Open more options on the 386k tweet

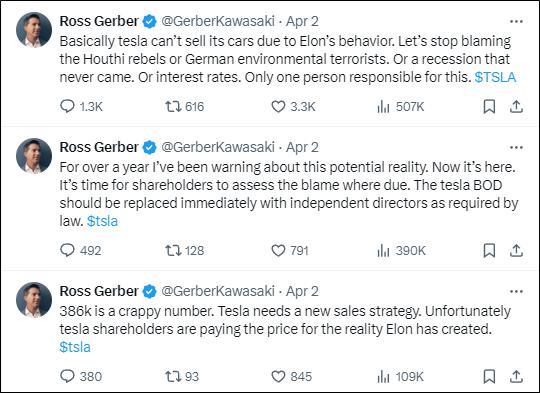(516, 291)
